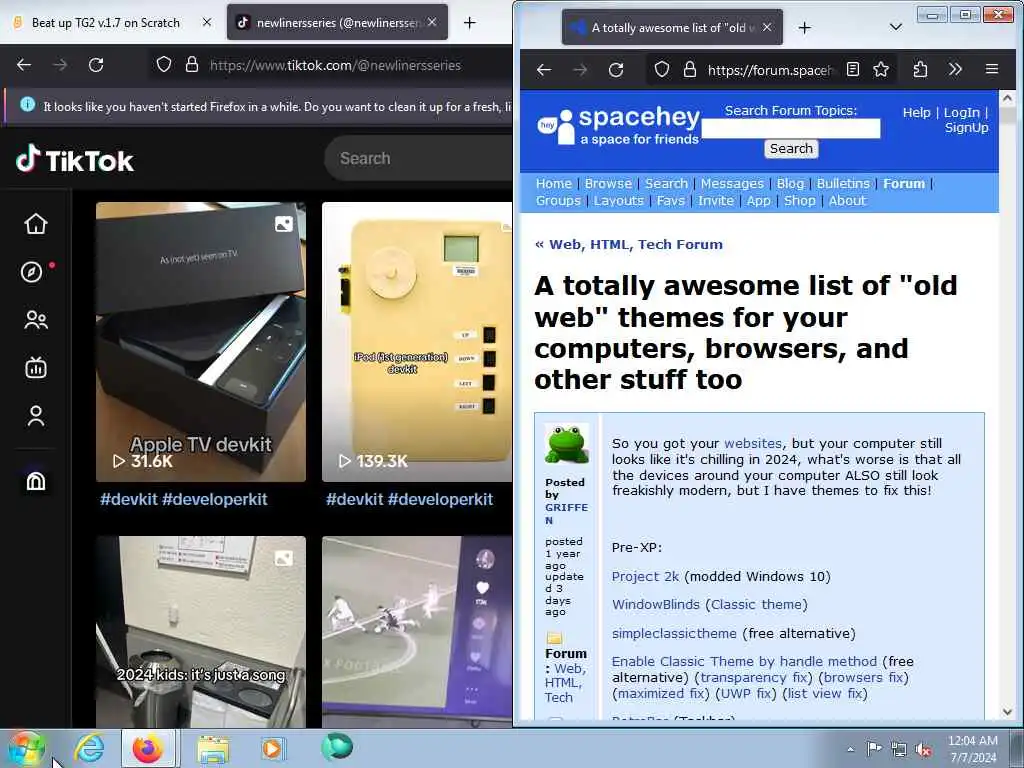The image size is (1024, 768).
Task: Launch Internet Explorer from taskbar
Action: coord(89,748)
